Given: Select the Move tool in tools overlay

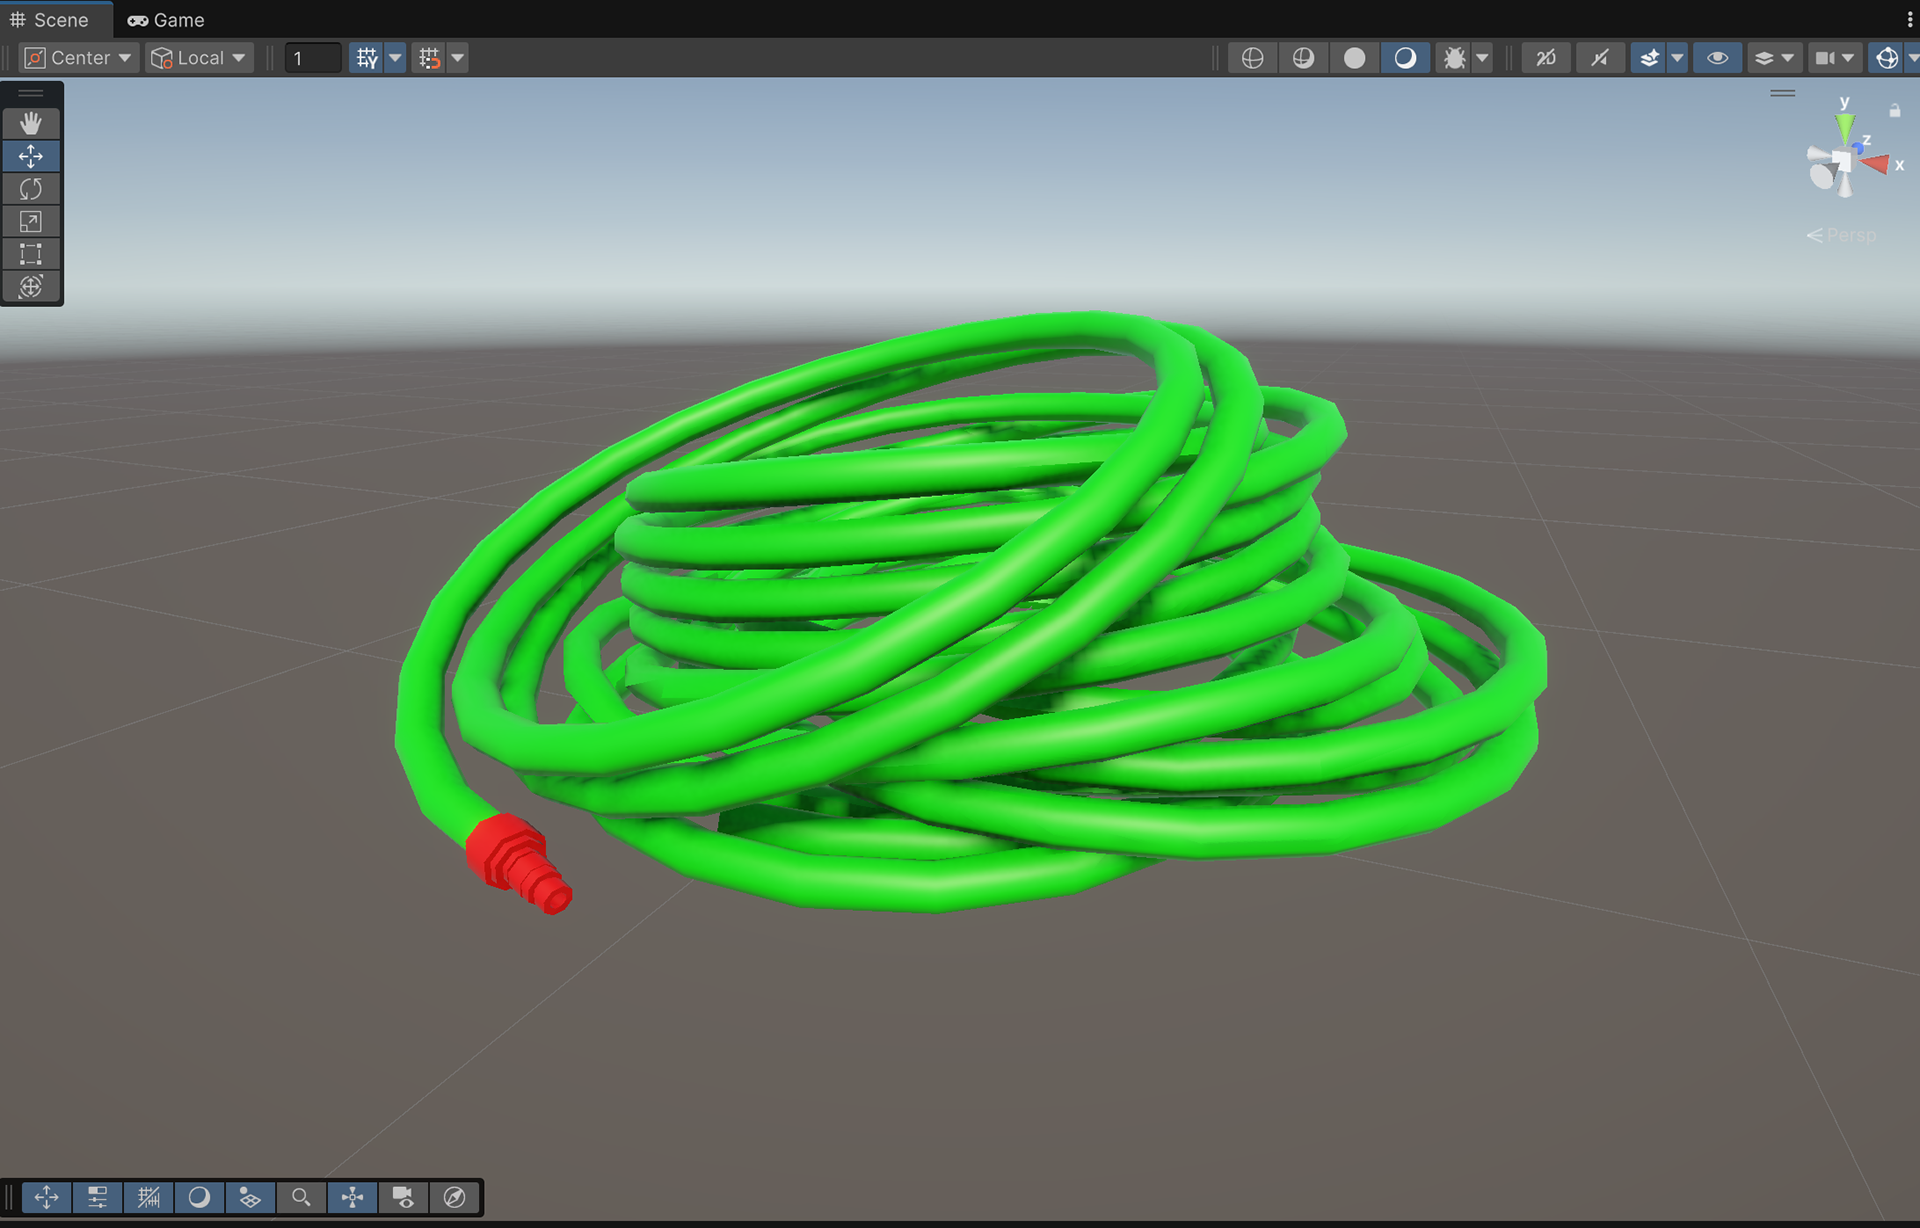Looking at the screenshot, I should (x=31, y=156).
